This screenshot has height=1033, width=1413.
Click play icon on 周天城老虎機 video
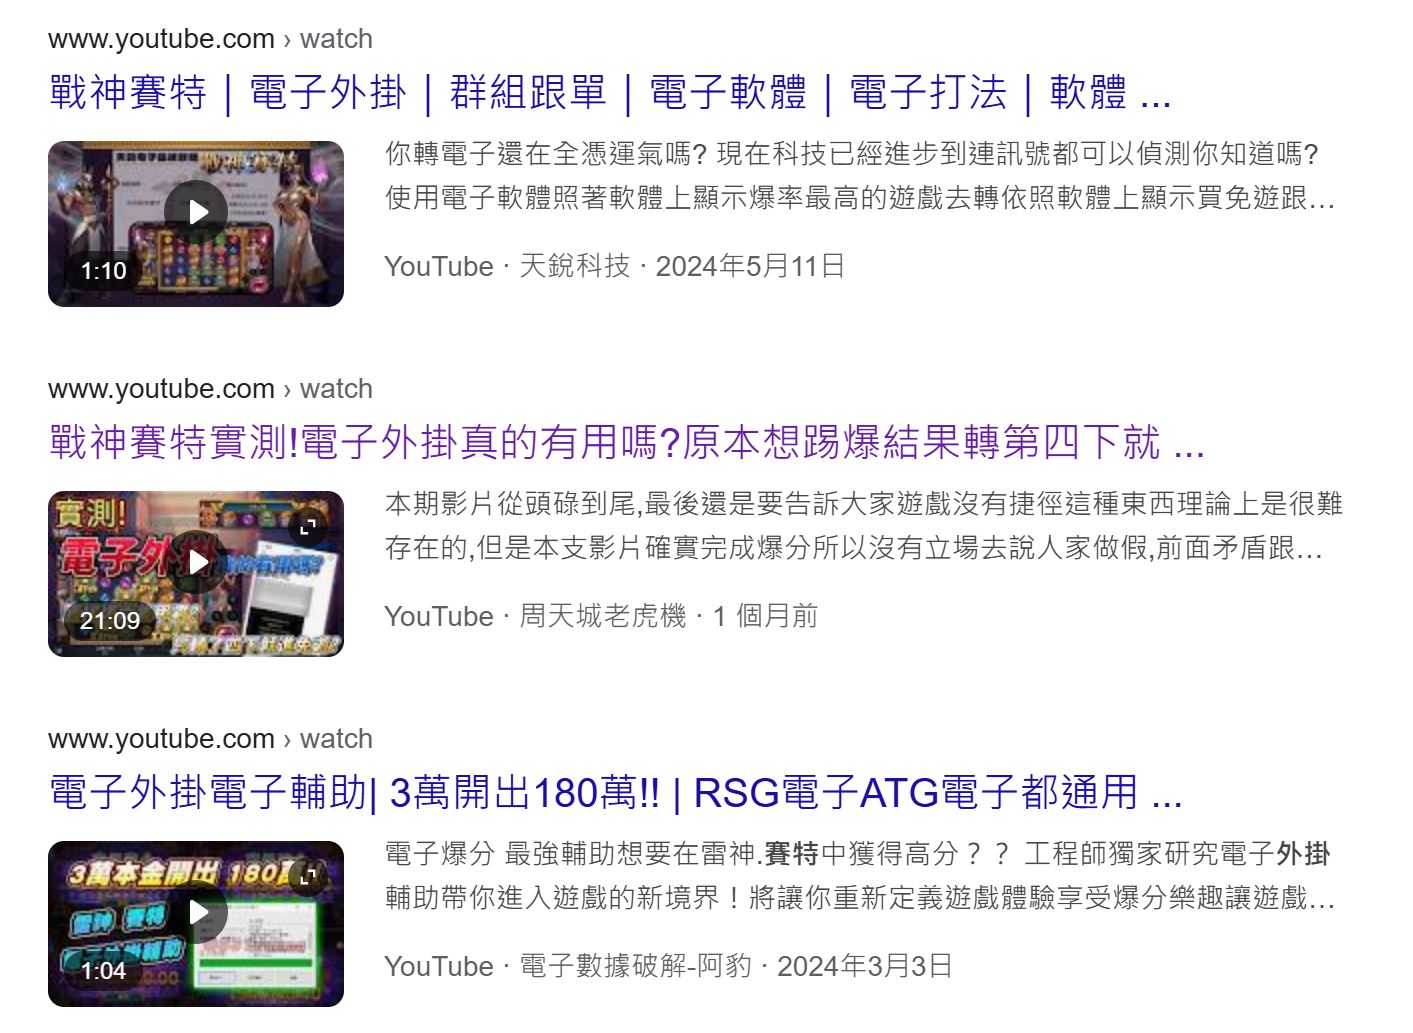[197, 562]
